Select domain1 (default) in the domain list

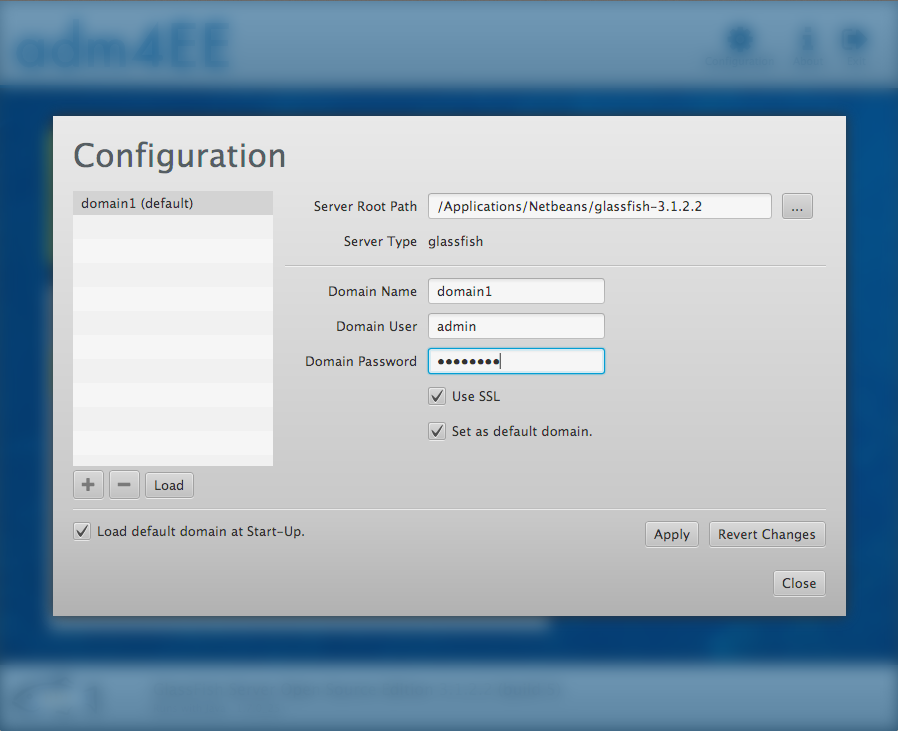pos(135,203)
